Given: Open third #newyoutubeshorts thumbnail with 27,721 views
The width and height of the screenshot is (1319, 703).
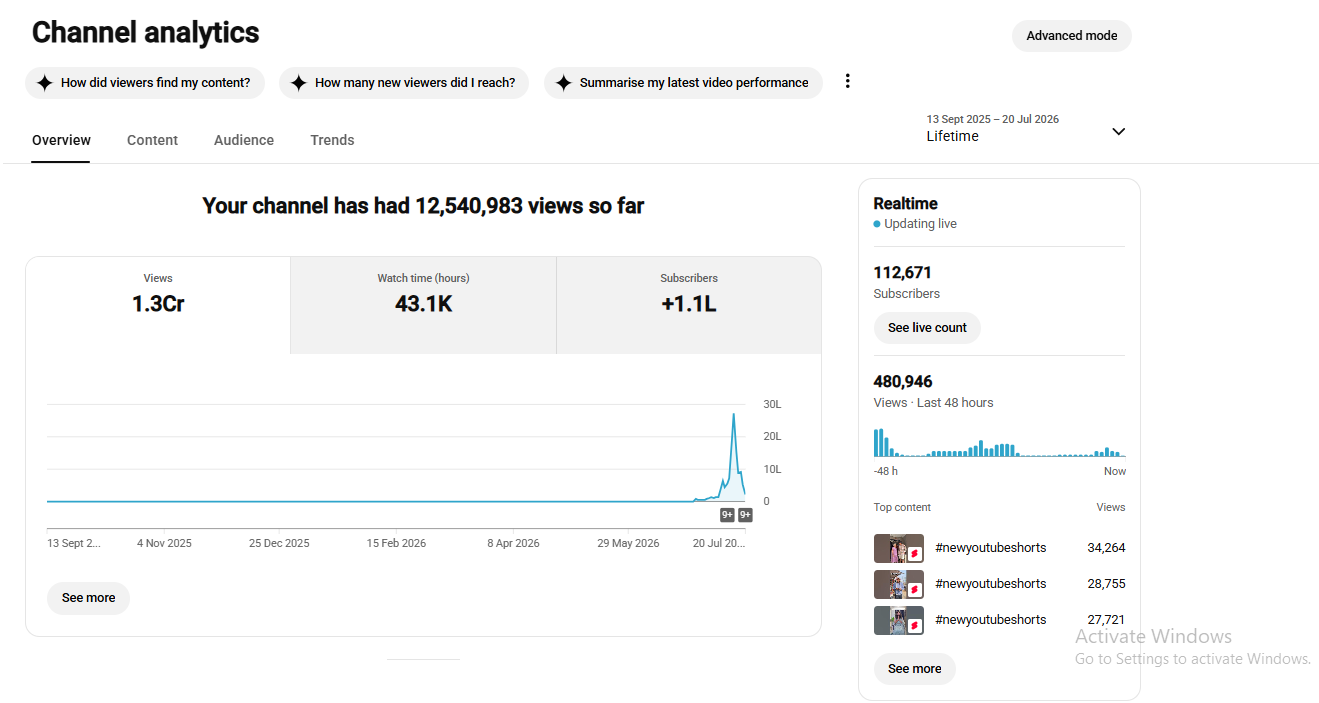Looking at the screenshot, I should (899, 620).
